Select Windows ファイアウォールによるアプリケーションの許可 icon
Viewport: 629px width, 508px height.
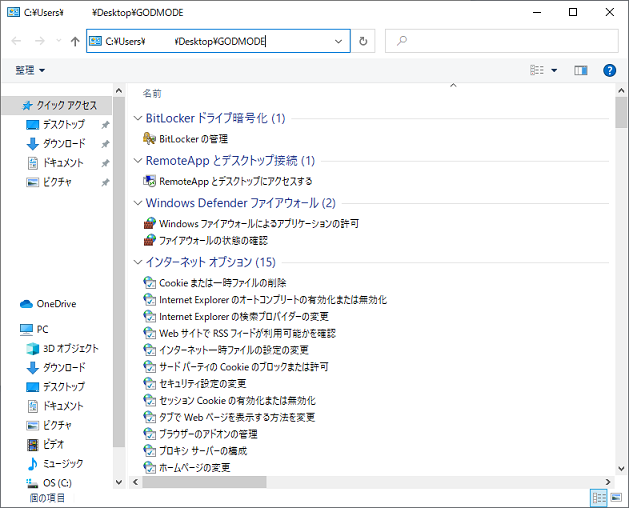click(x=149, y=223)
